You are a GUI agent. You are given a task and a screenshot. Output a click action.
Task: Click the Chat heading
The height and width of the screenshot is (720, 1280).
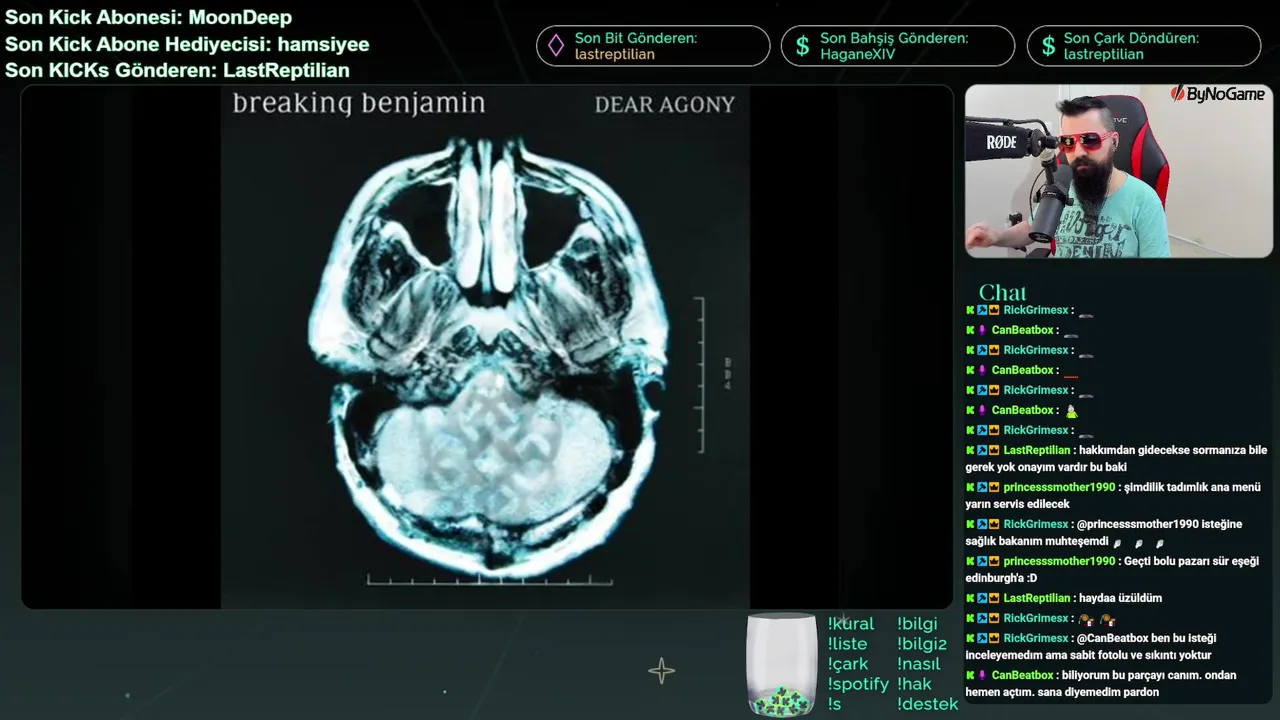click(1002, 292)
